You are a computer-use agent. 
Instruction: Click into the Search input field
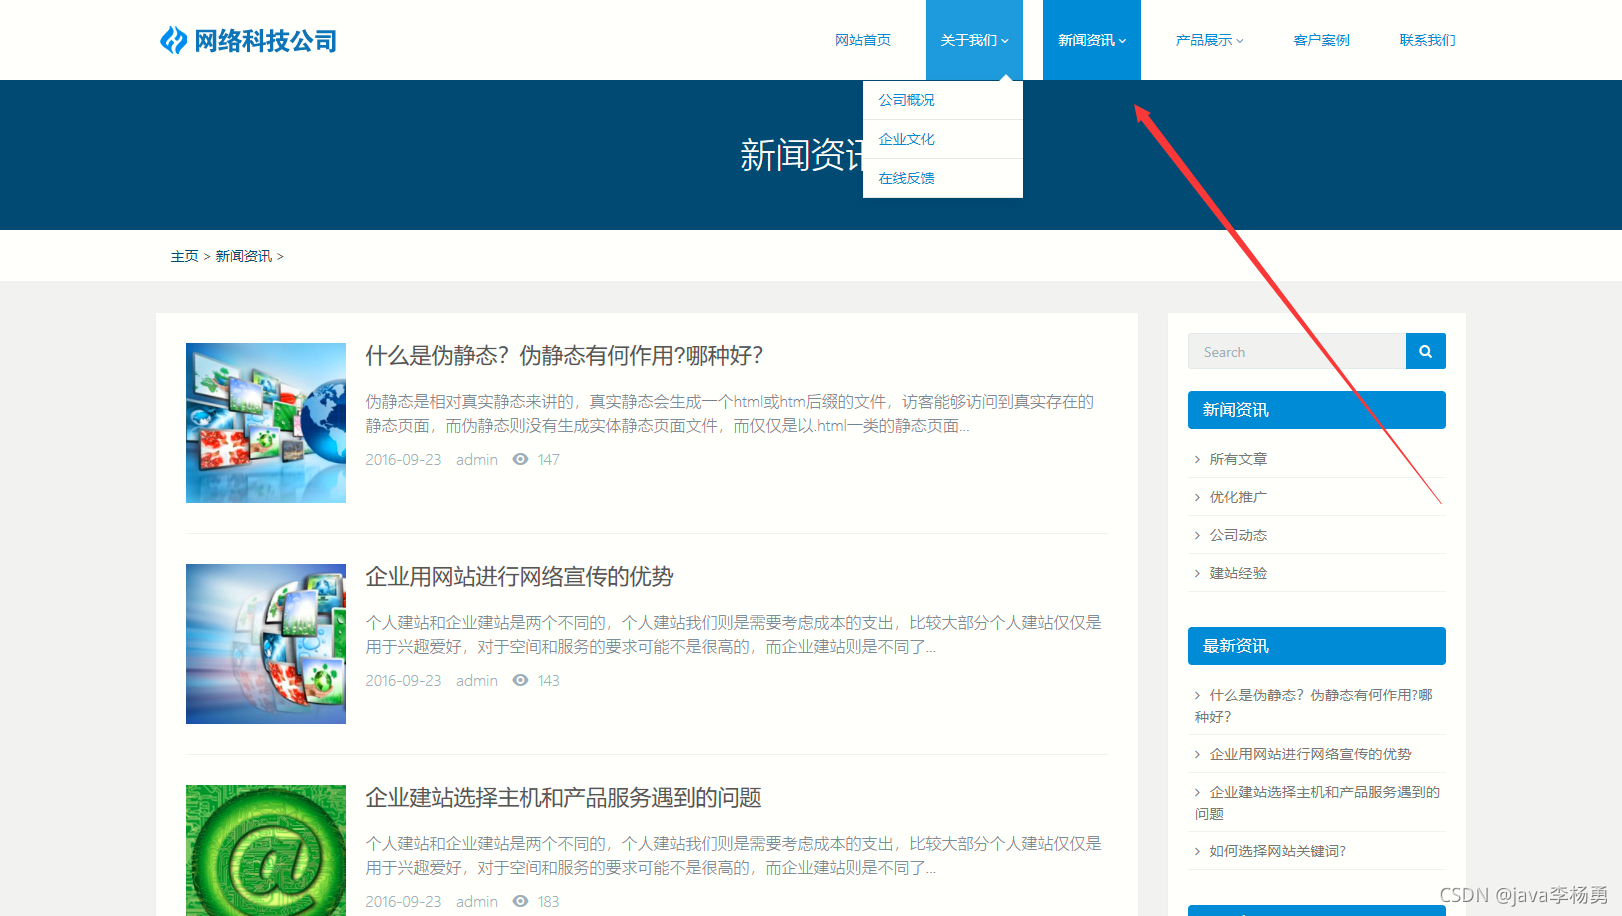[x=1297, y=351]
